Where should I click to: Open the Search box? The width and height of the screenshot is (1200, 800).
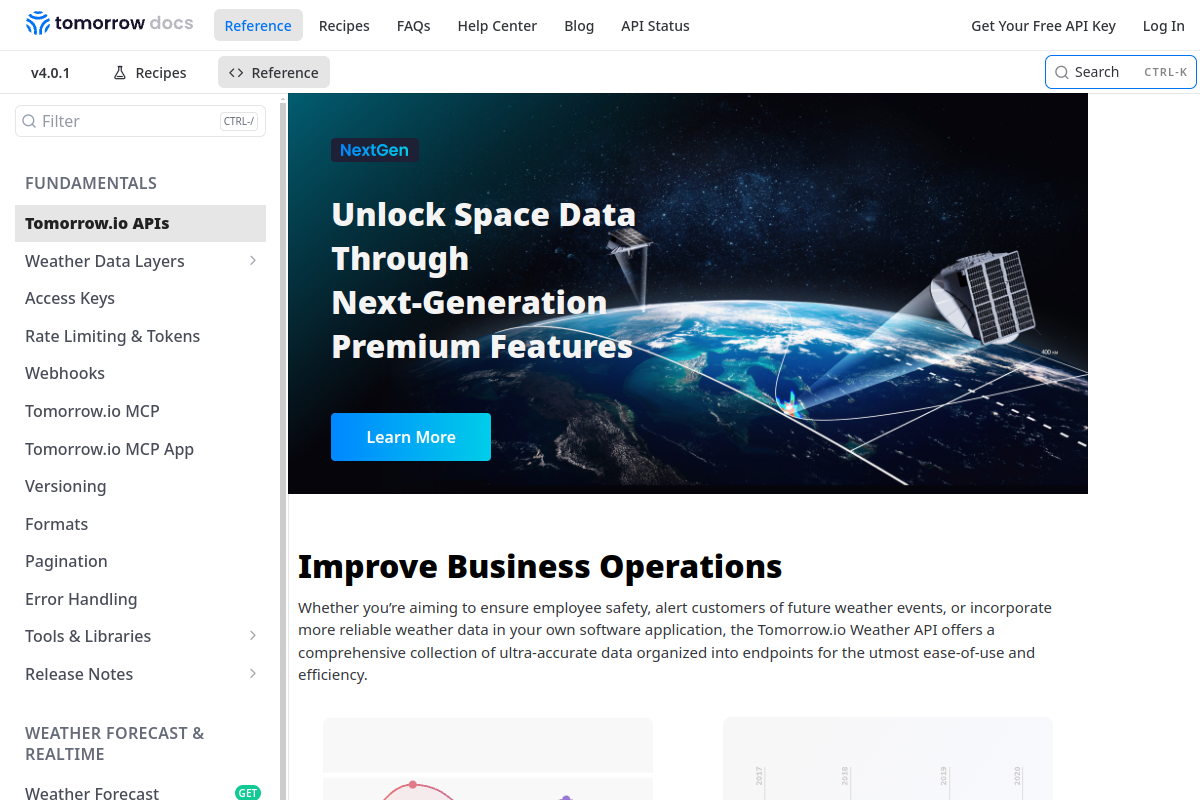pos(1120,72)
